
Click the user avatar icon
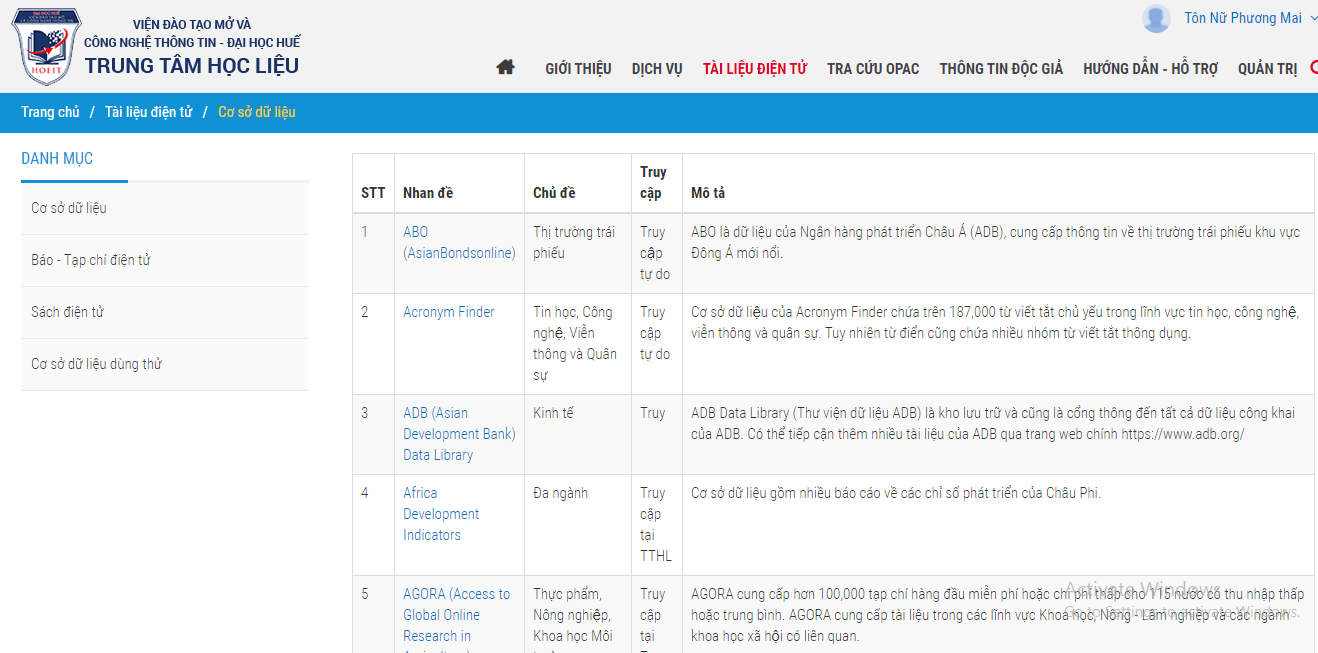[x=1156, y=18]
